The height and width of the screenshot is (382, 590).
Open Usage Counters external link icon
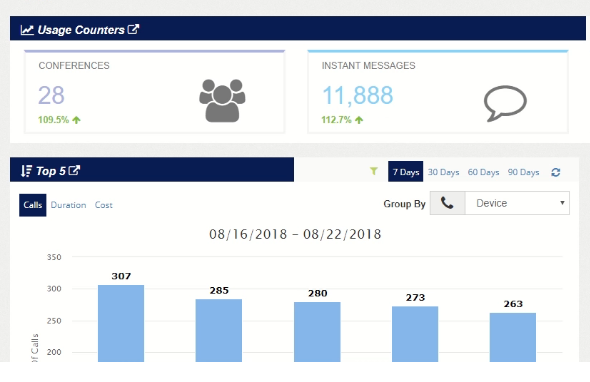pos(134,29)
